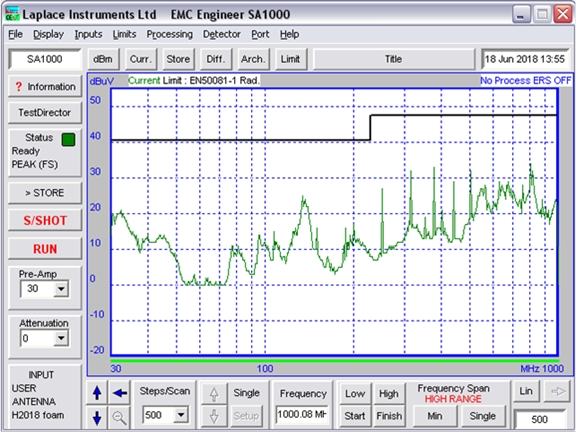Click the greyed down arrow beside Setup

click(214, 417)
